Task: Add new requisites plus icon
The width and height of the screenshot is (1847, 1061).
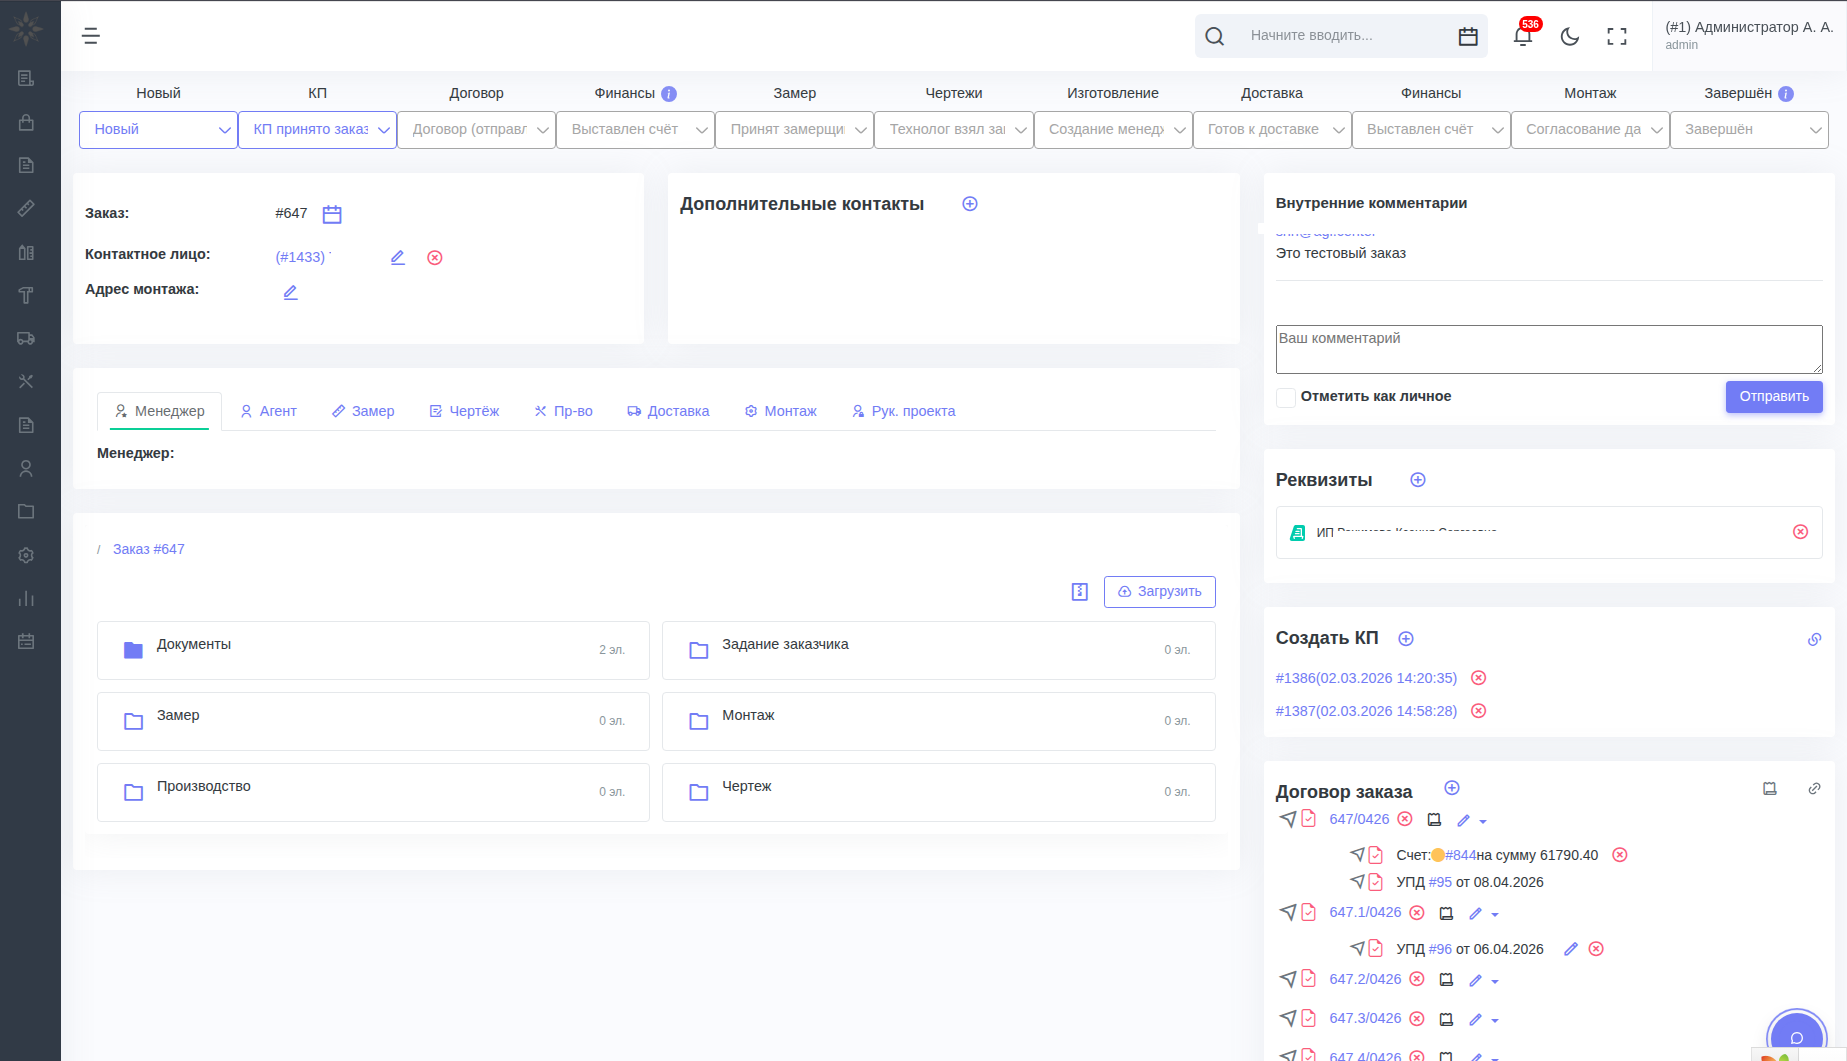Action: point(1418,480)
